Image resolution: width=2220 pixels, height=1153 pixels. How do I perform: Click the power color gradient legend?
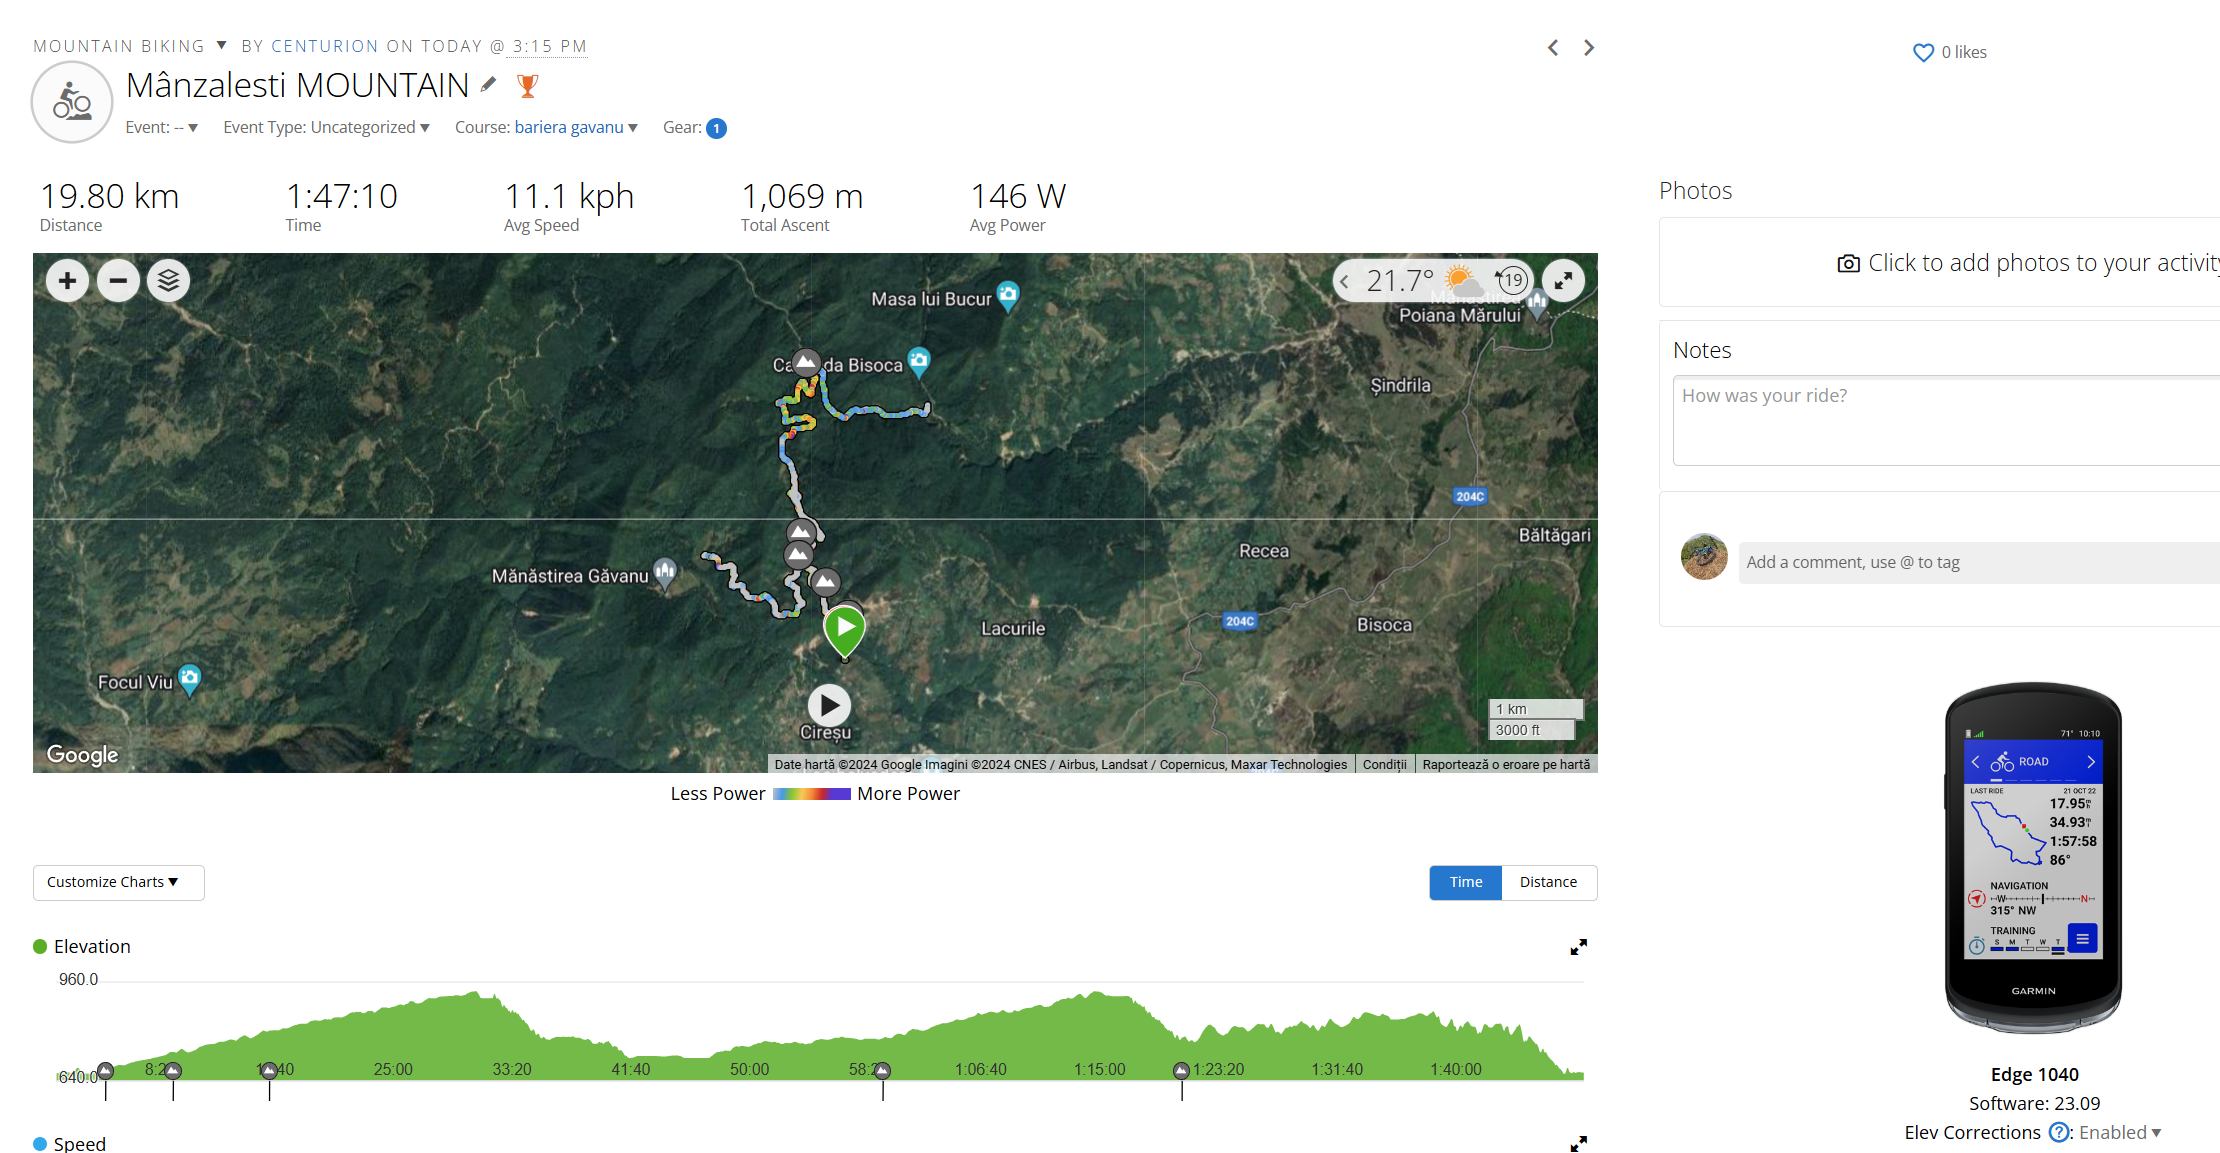pyautogui.click(x=812, y=794)
